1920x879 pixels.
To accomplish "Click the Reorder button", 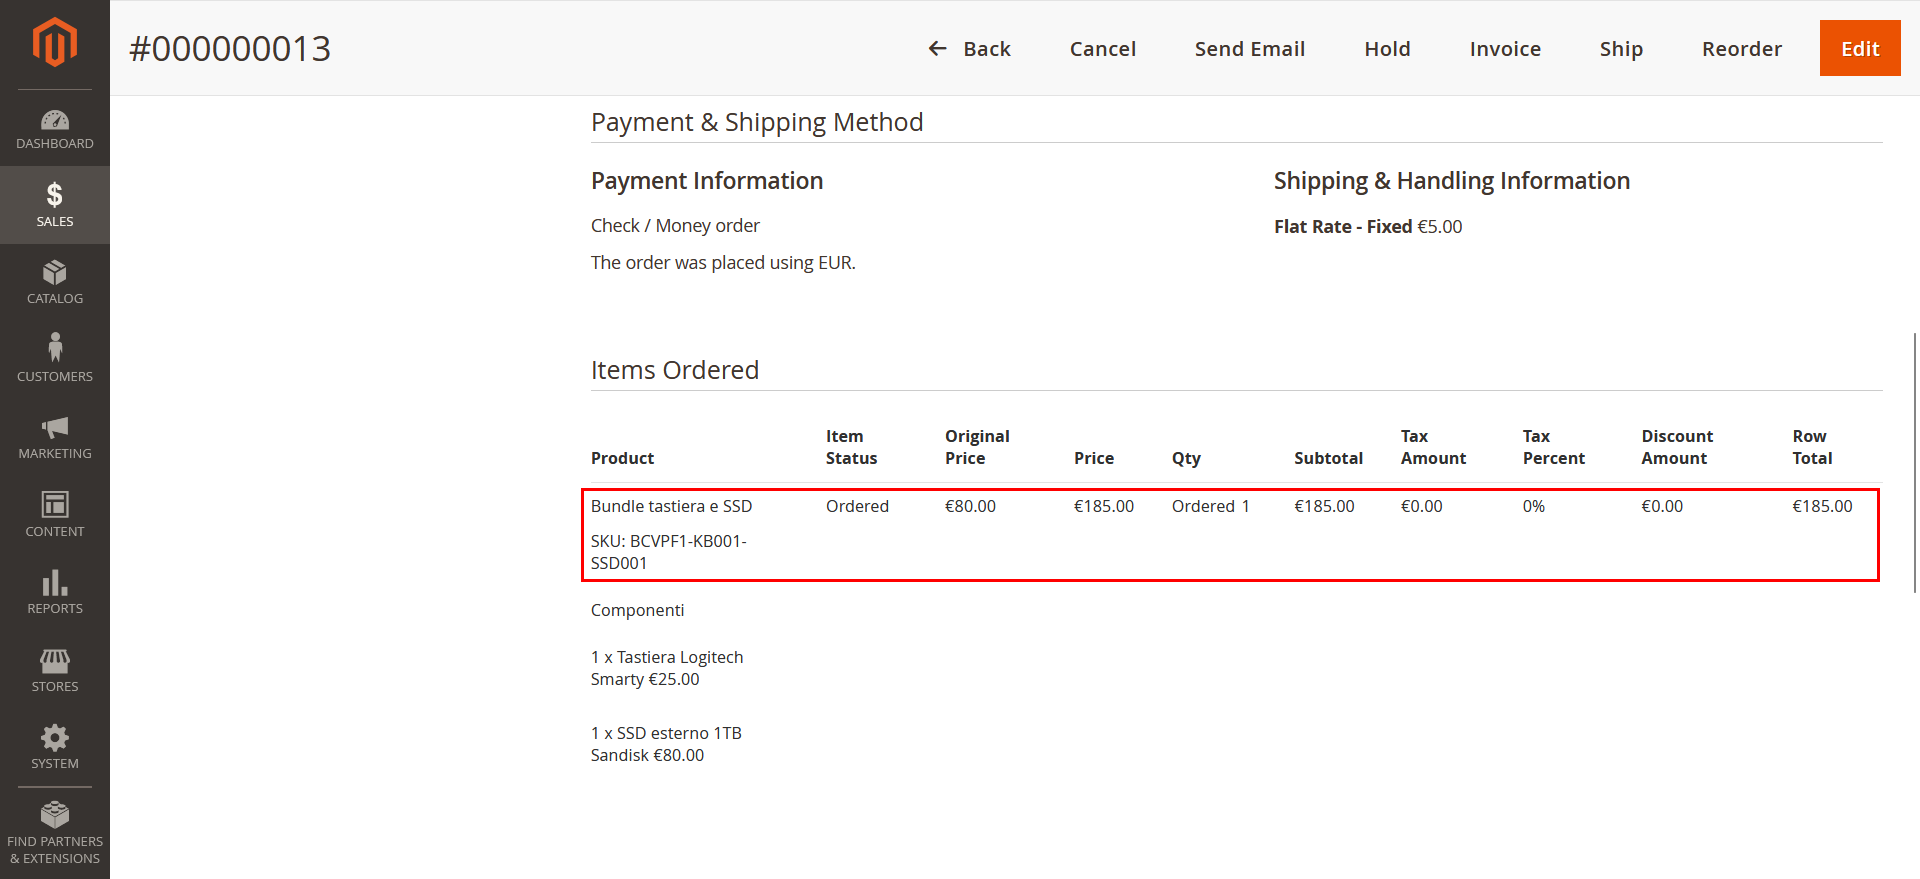I will pyautogui.click(x=1741, y=49).
